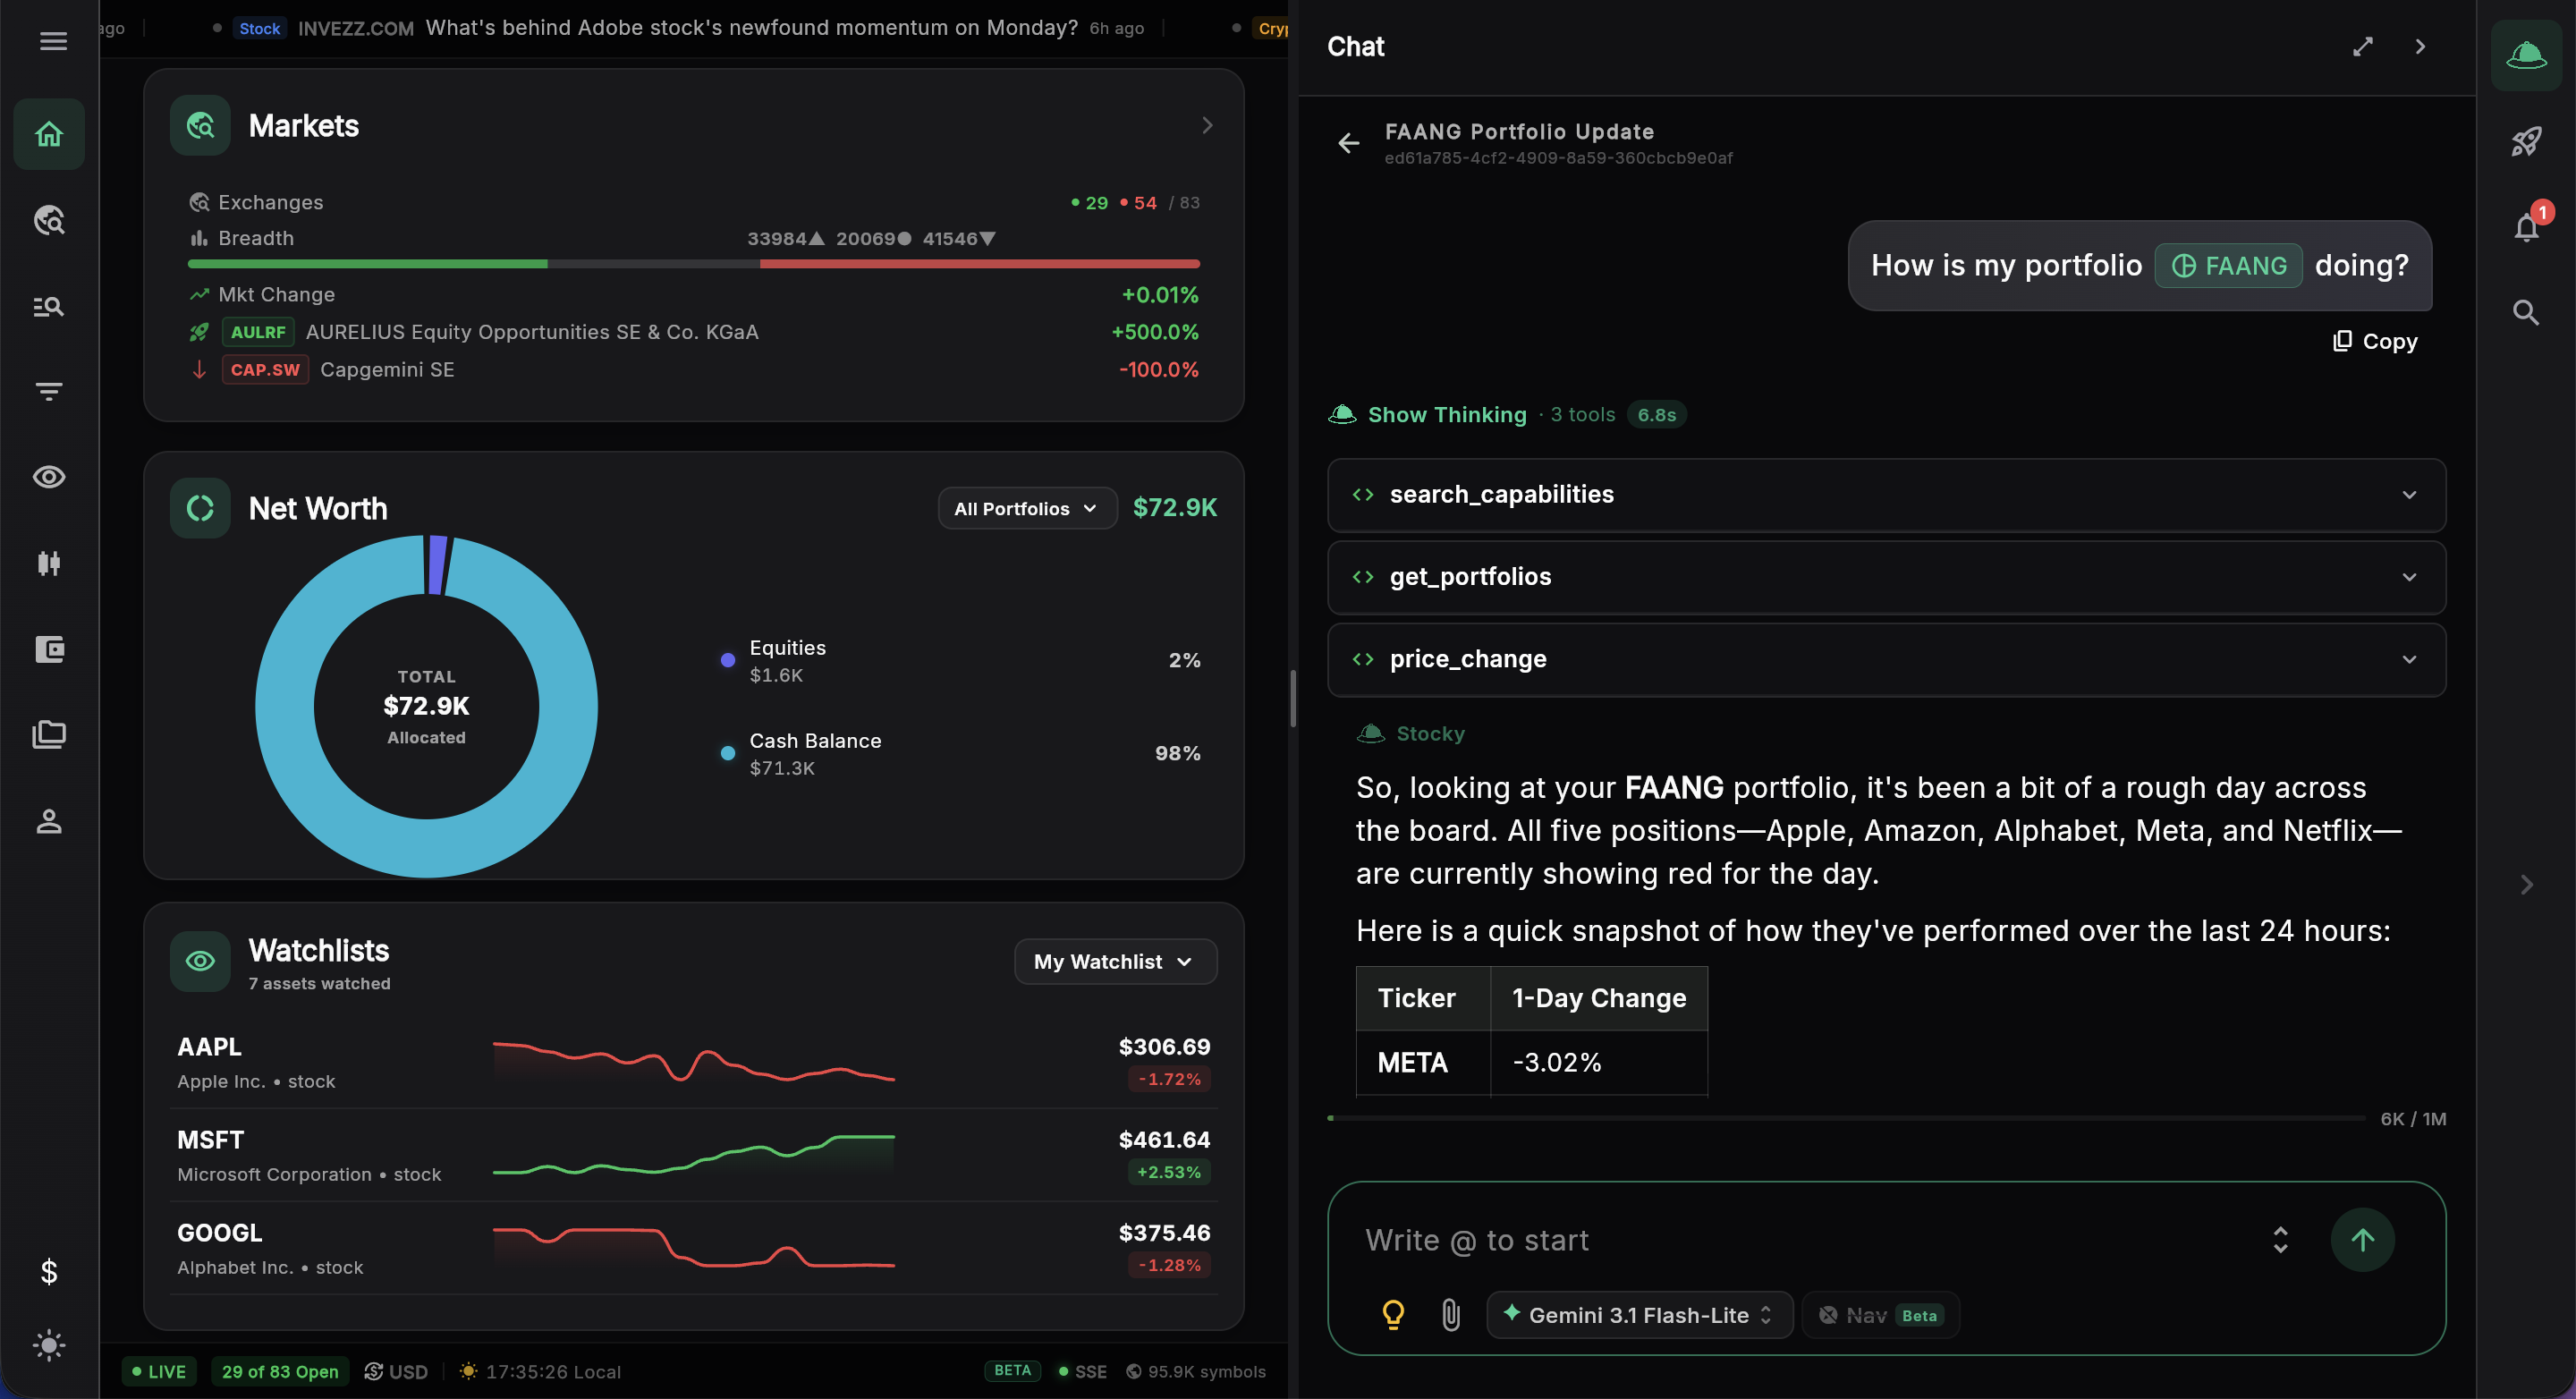
Task: Expand the get_portfolios tool call
Action: [x=1886, y=577]
